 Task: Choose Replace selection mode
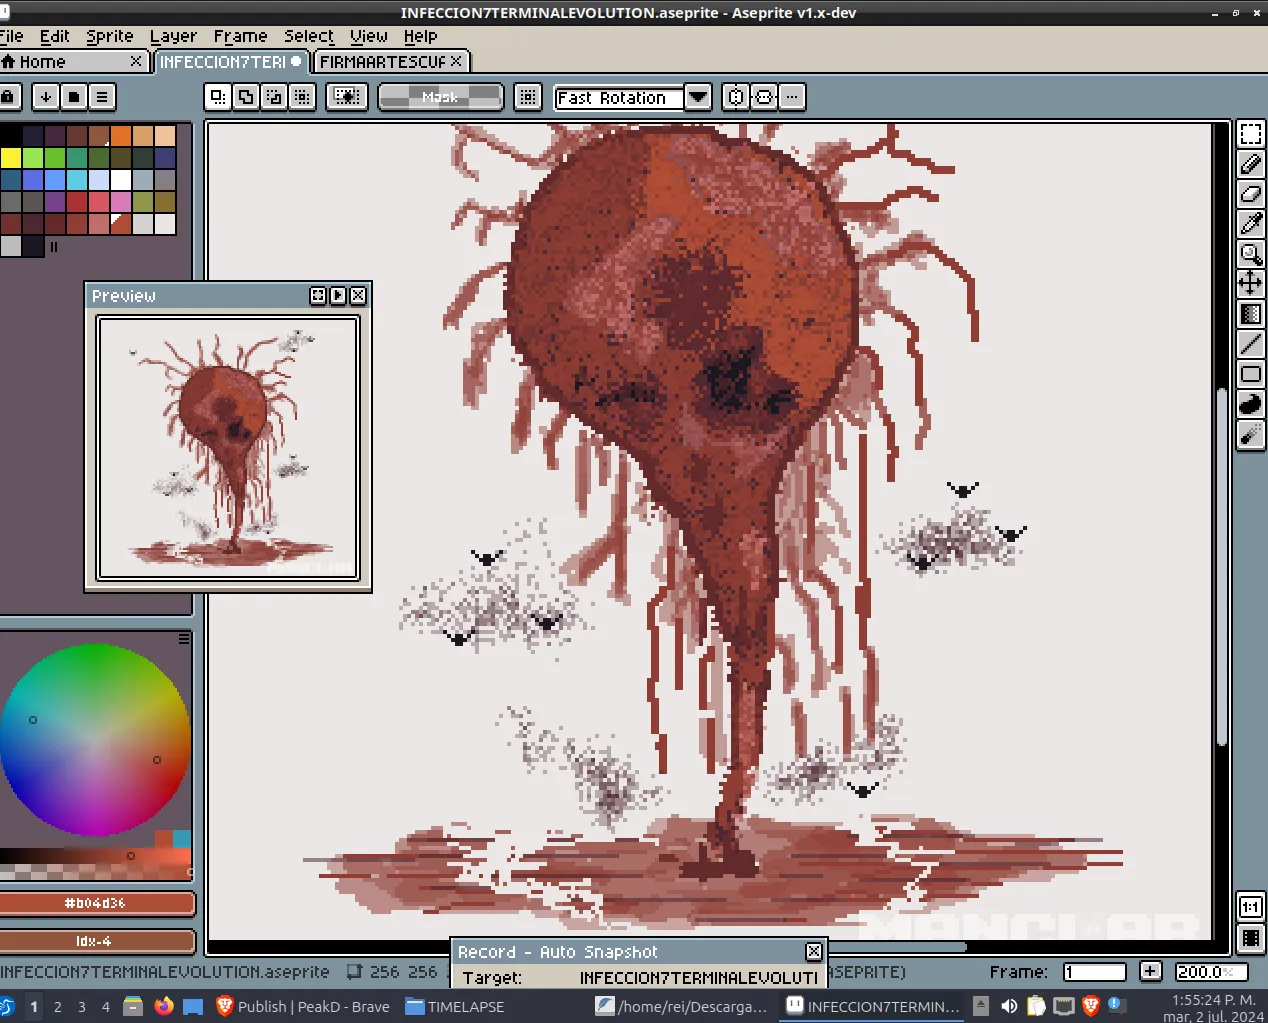click(x=218, y=97)
